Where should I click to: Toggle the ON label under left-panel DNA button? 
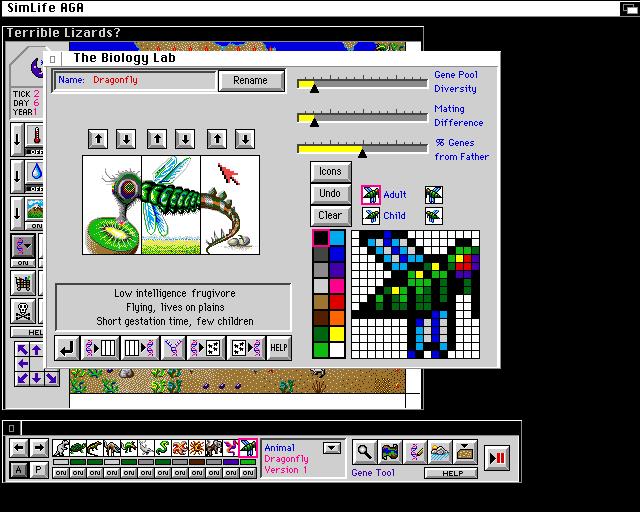pyautogui.click(x=23, y=263)
